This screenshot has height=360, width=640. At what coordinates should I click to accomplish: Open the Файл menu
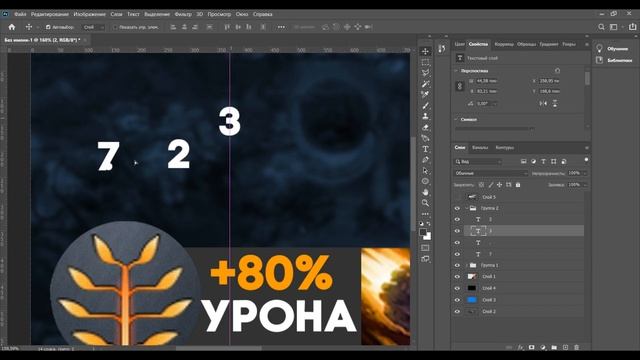20,14
